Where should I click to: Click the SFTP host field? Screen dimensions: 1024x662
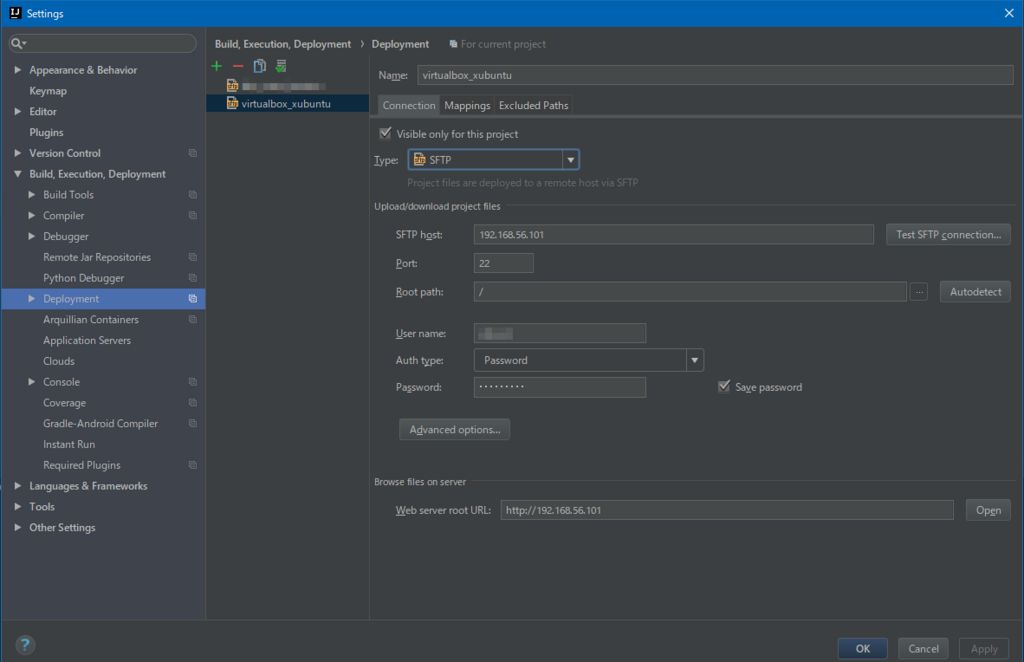pyautogui.click(x=673, y=234)
